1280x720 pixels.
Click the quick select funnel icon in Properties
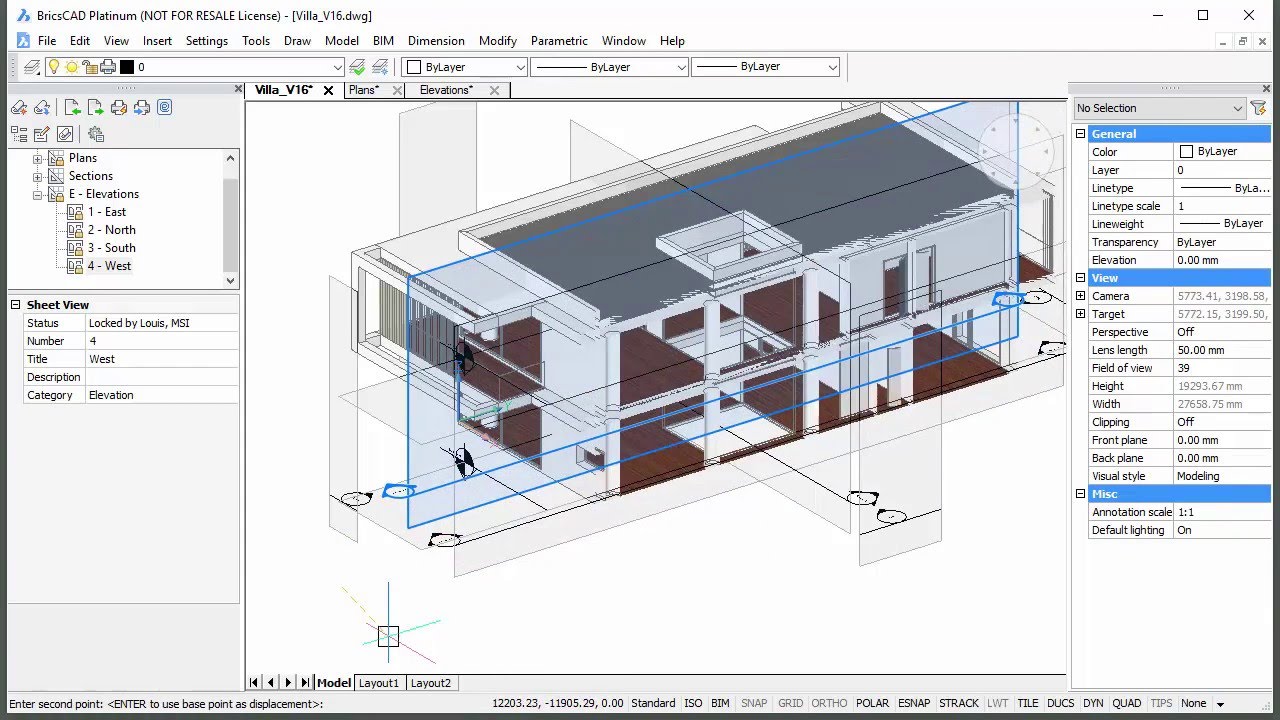pyautogui.click(x=1258, y=108)
